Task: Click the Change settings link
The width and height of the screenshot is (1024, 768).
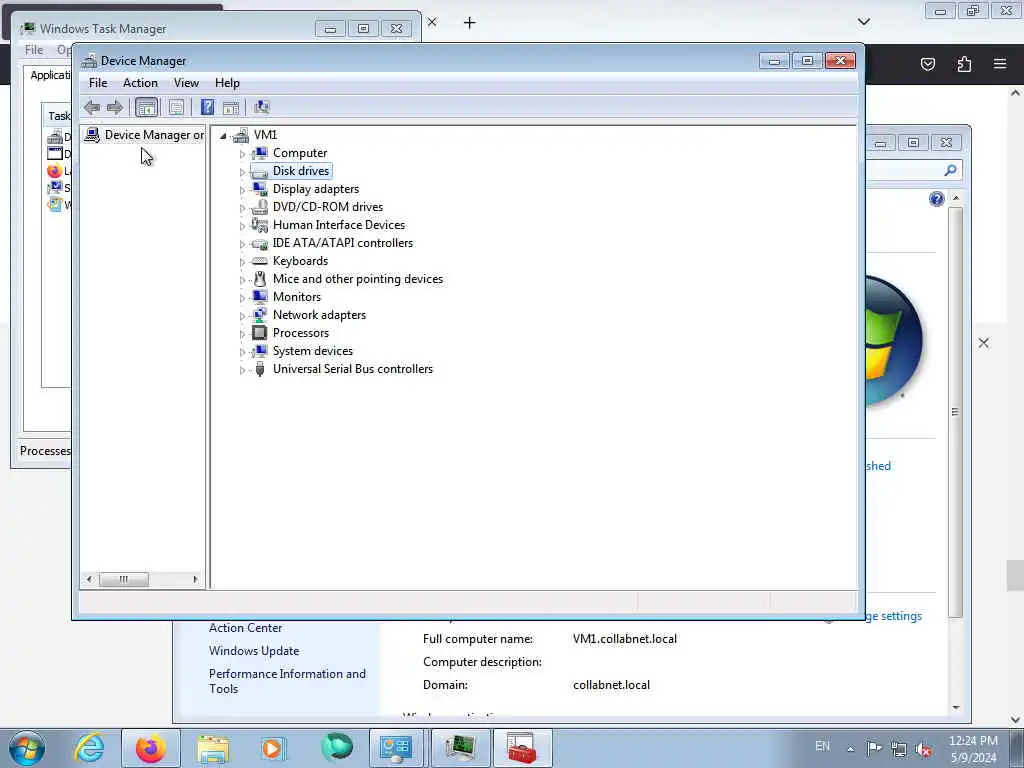Action: [893, 616]
